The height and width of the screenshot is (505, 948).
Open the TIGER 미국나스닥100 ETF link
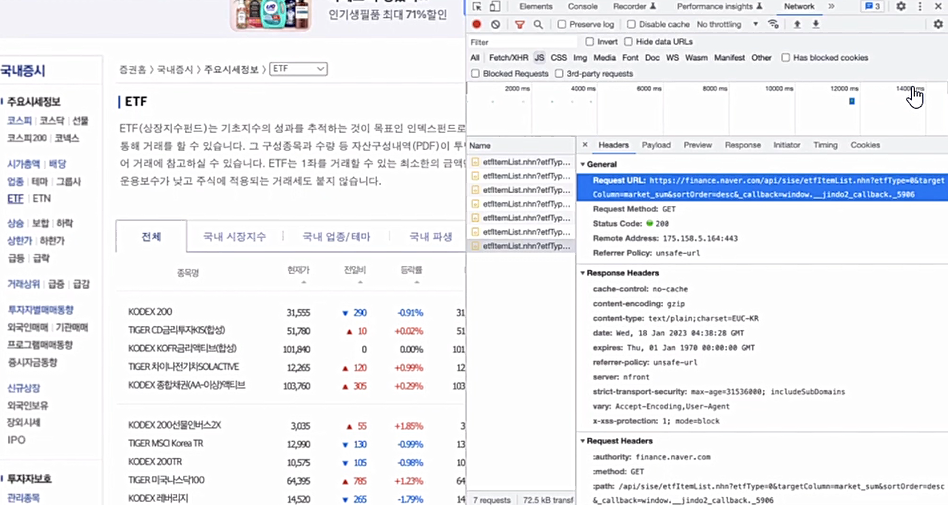166,480
